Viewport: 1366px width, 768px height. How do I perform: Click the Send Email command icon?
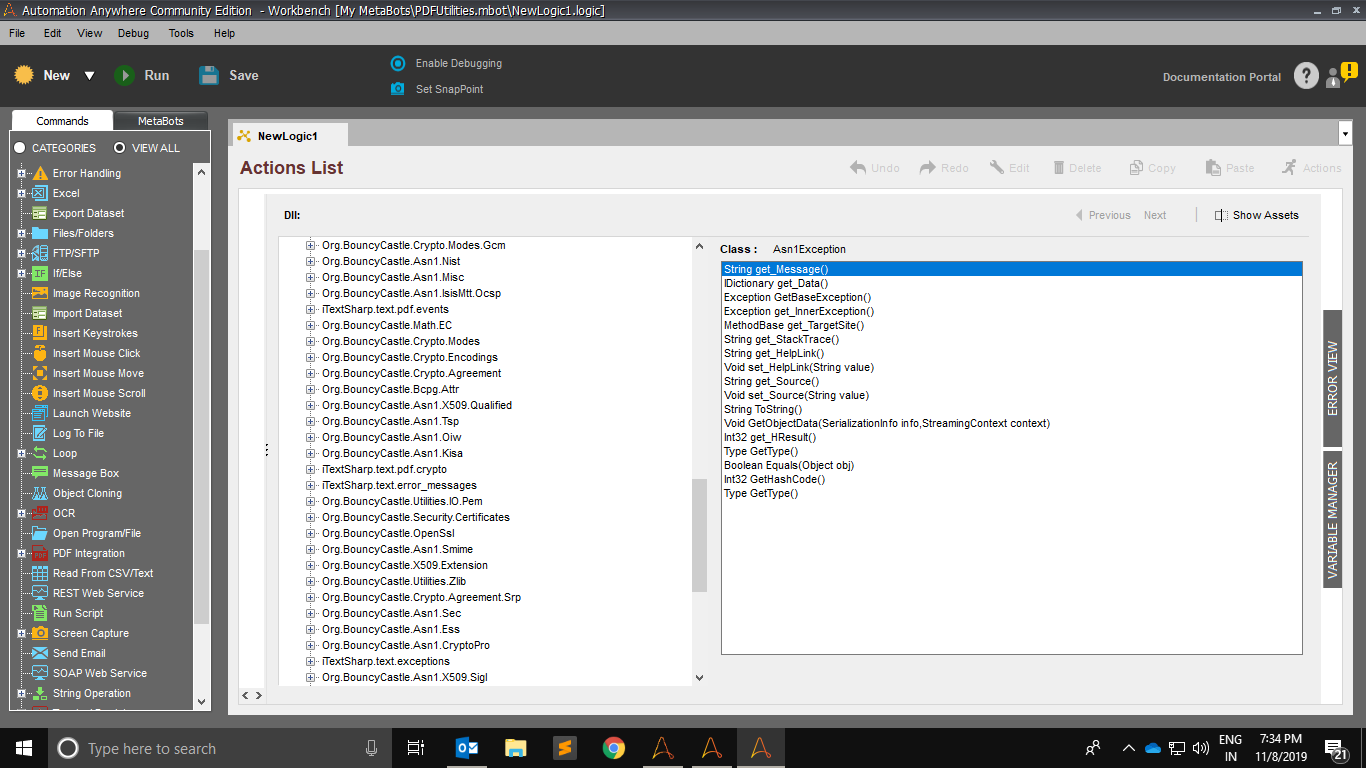point(40,653)
